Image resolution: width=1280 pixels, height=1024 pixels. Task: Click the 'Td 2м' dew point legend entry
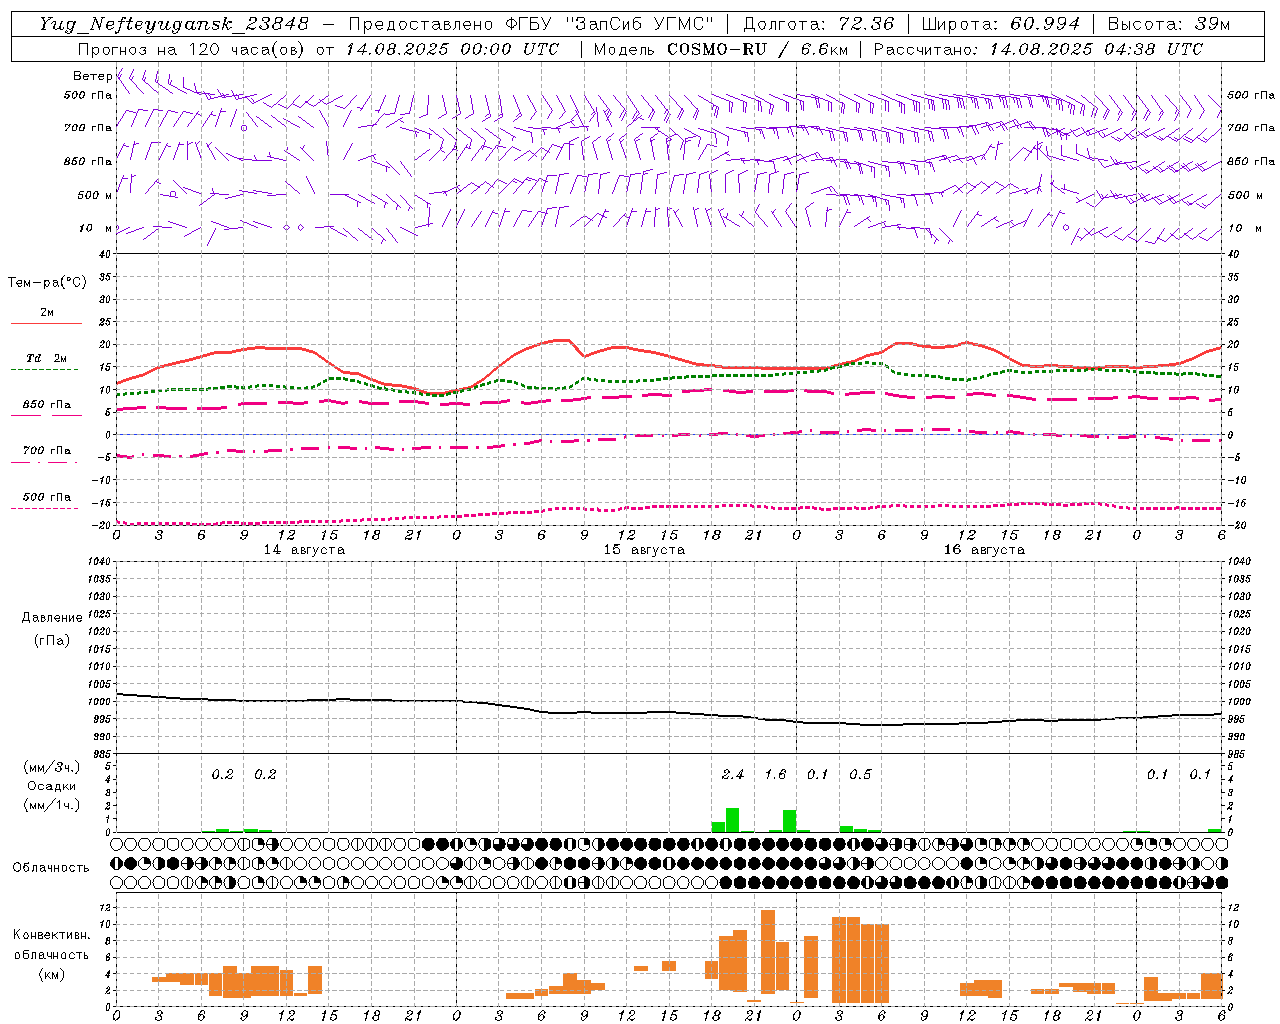46,358
